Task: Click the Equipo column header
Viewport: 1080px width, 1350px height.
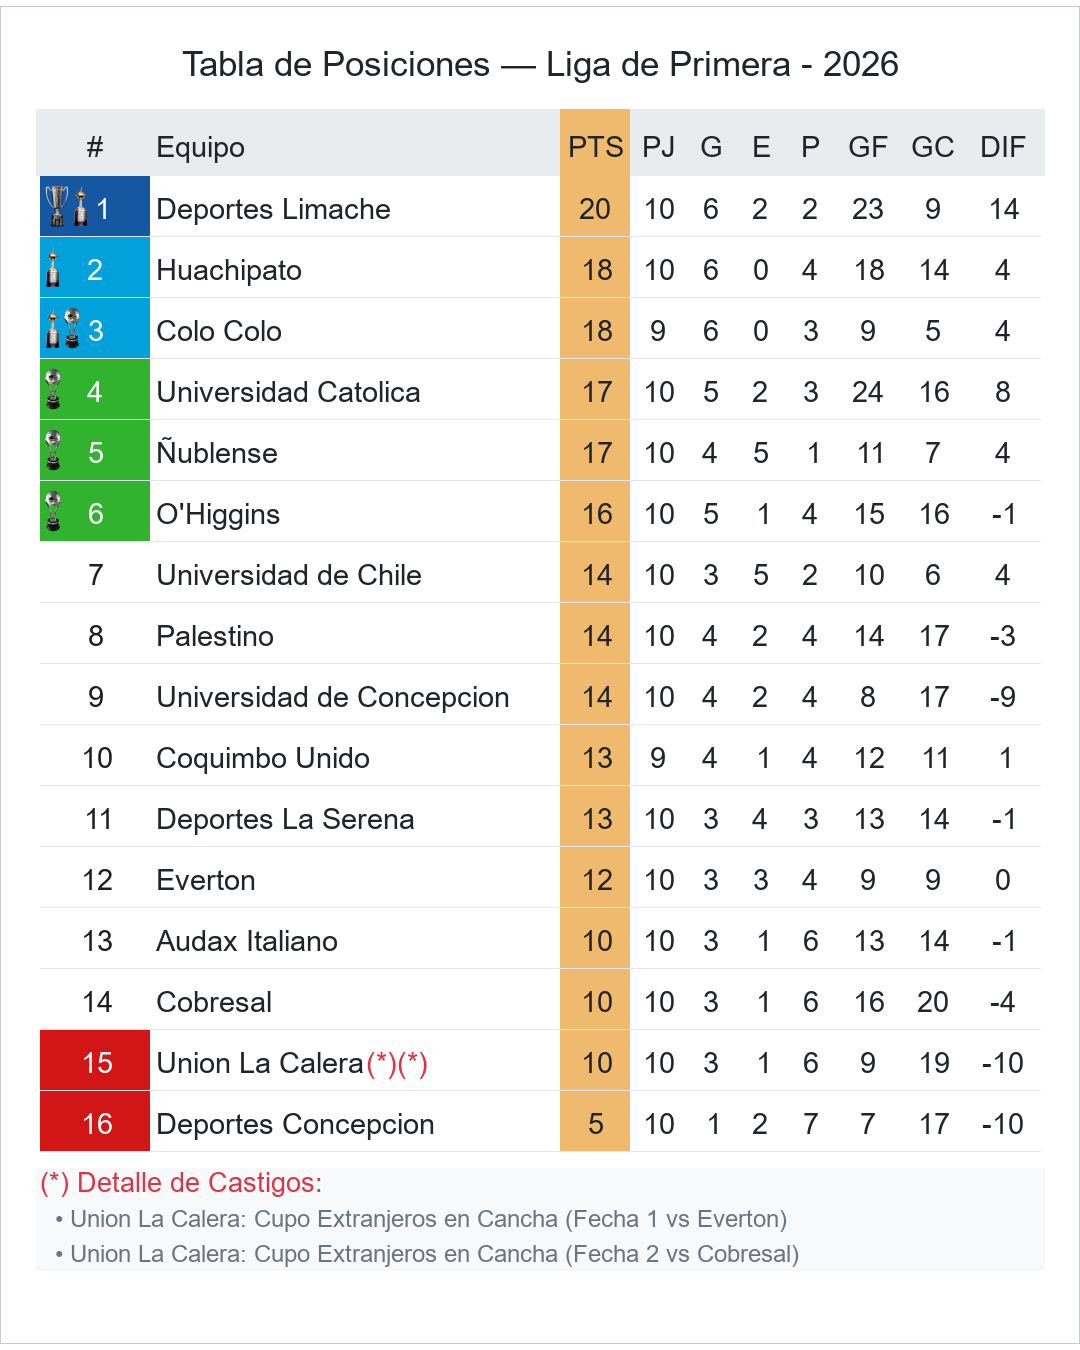Action: tap(200, 147)
